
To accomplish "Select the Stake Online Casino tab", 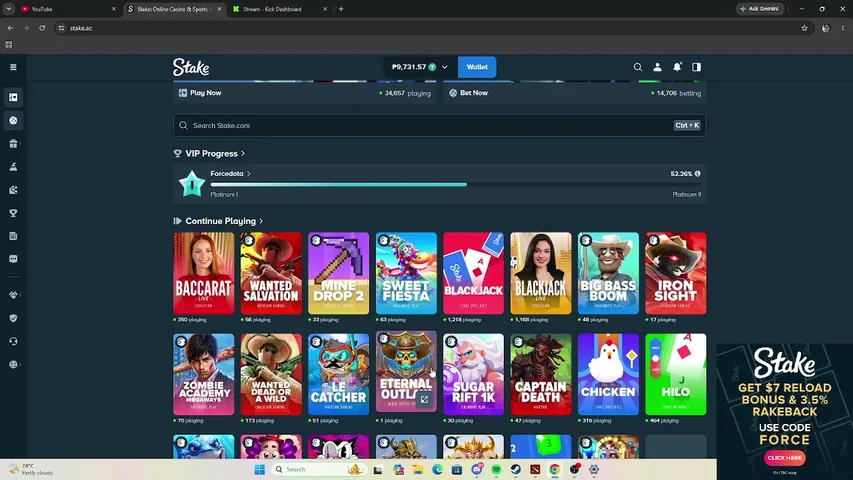I will (x=174, y=9).
